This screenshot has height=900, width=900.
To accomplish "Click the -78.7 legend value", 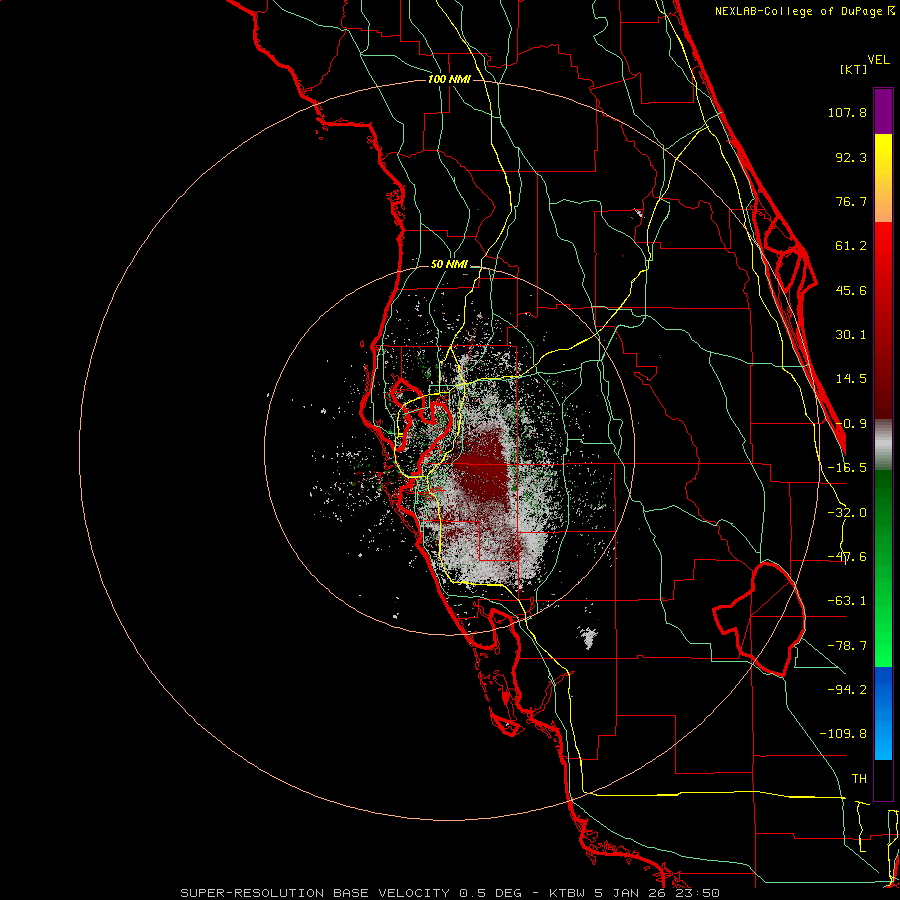I will (x=847, y=646).
